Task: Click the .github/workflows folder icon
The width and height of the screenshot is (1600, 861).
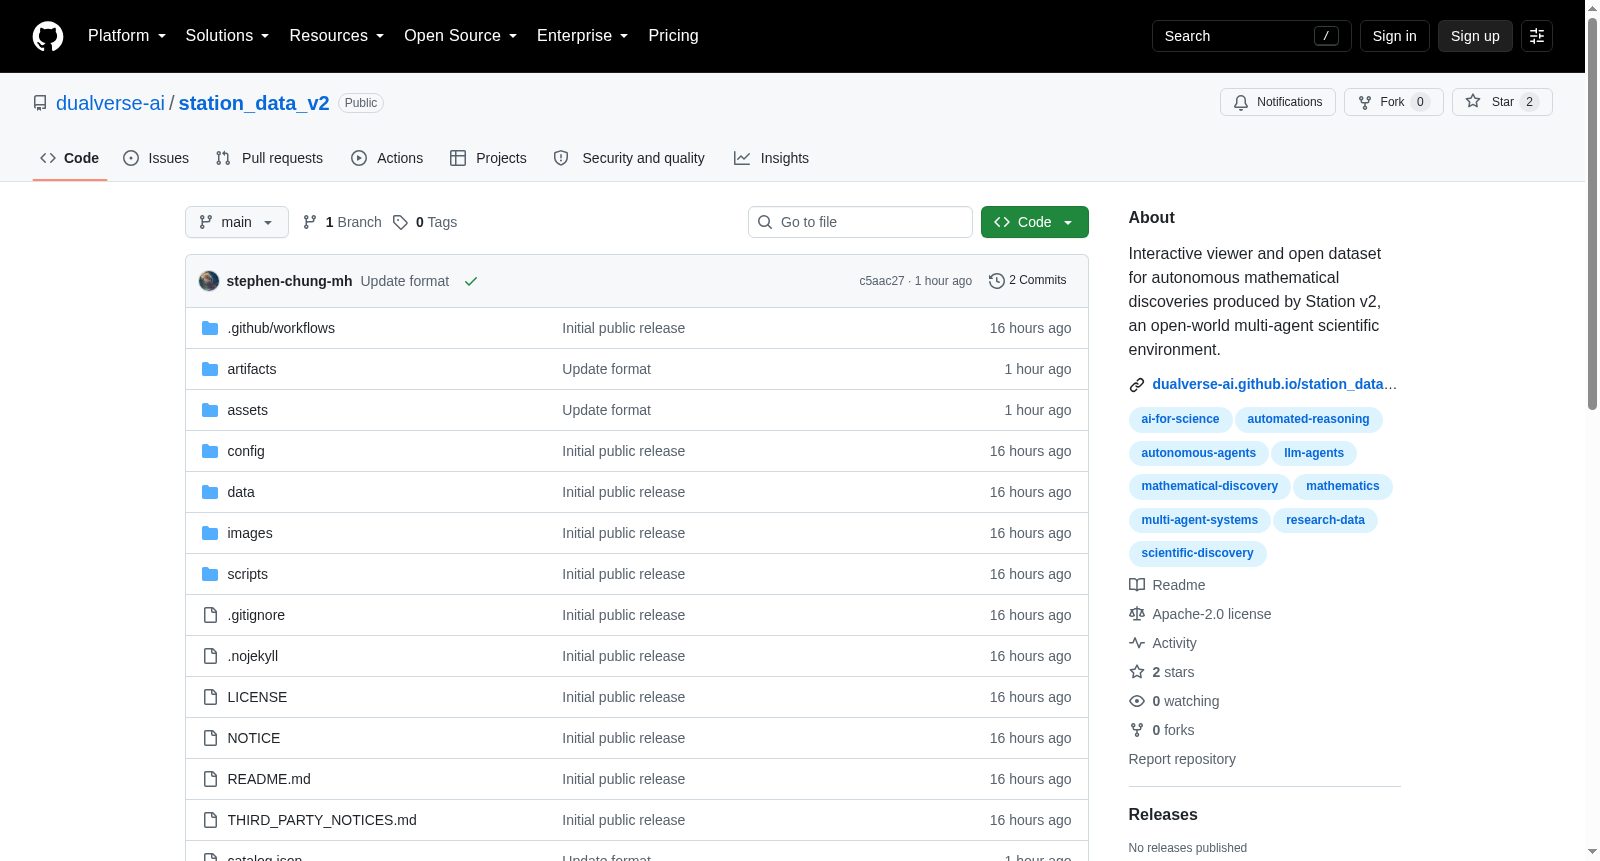Action: (210, 328)
